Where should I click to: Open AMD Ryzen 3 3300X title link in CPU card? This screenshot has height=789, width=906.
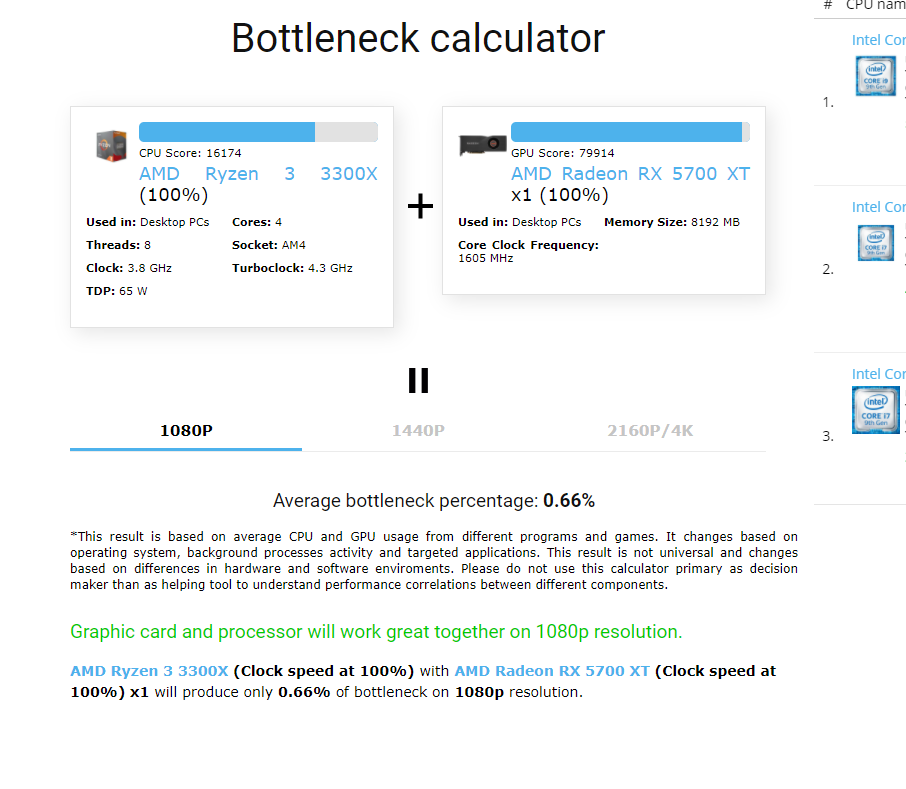(258, 174)
